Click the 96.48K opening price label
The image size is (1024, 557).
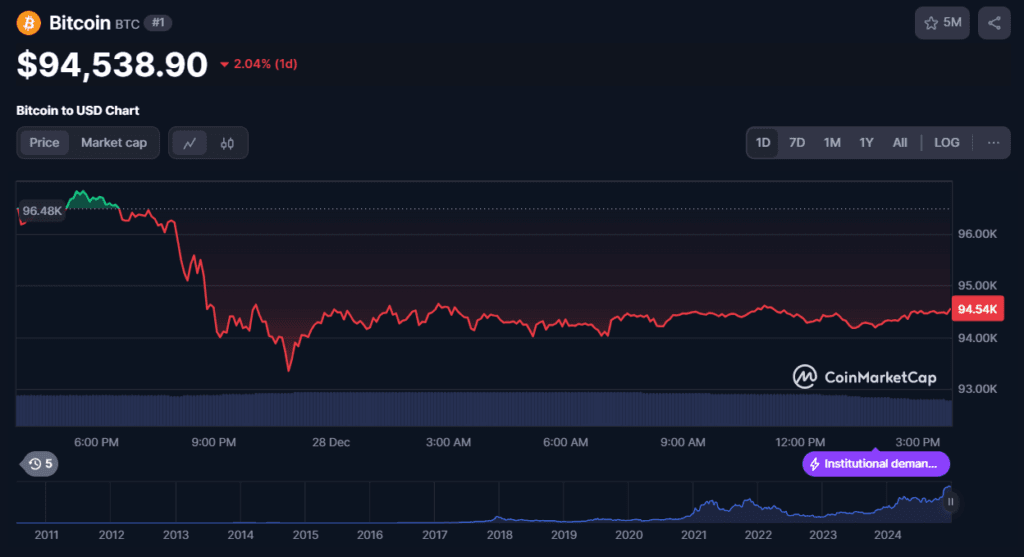click(x=42, y=211)
